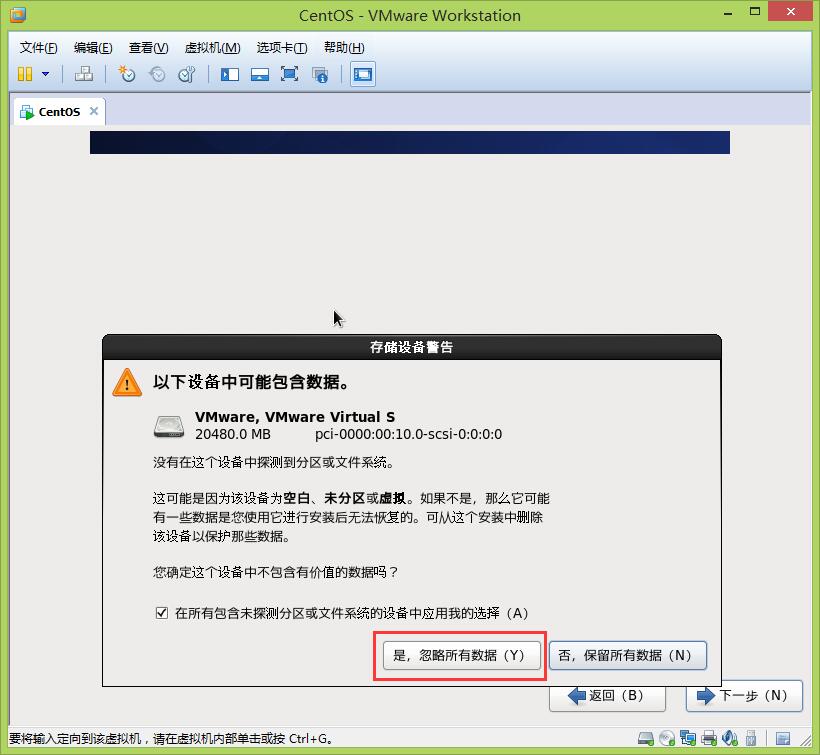This screenshot has height=755, width=820.
Task: Open the hard disk device status icon
Action: [644, 740]
